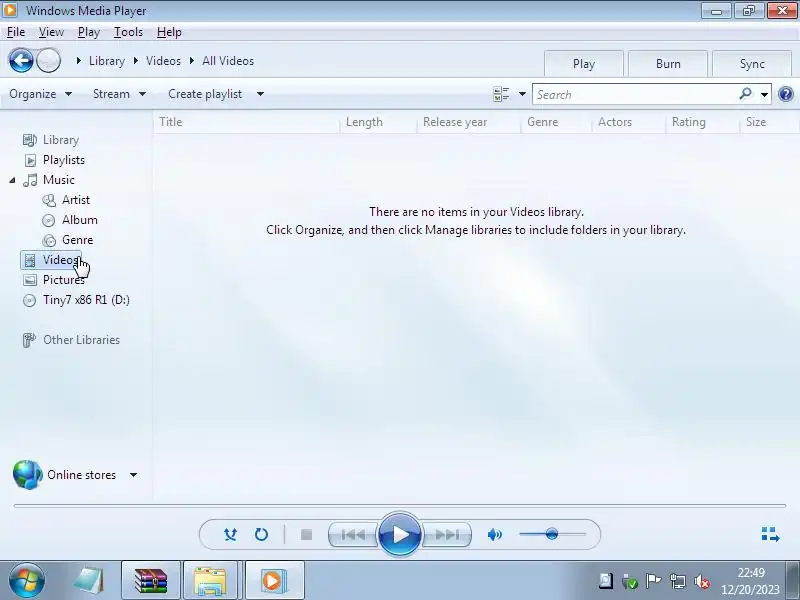Click the Tiny7 disc drive icon
The image size is (800, 600).
[x=30, y=300]
